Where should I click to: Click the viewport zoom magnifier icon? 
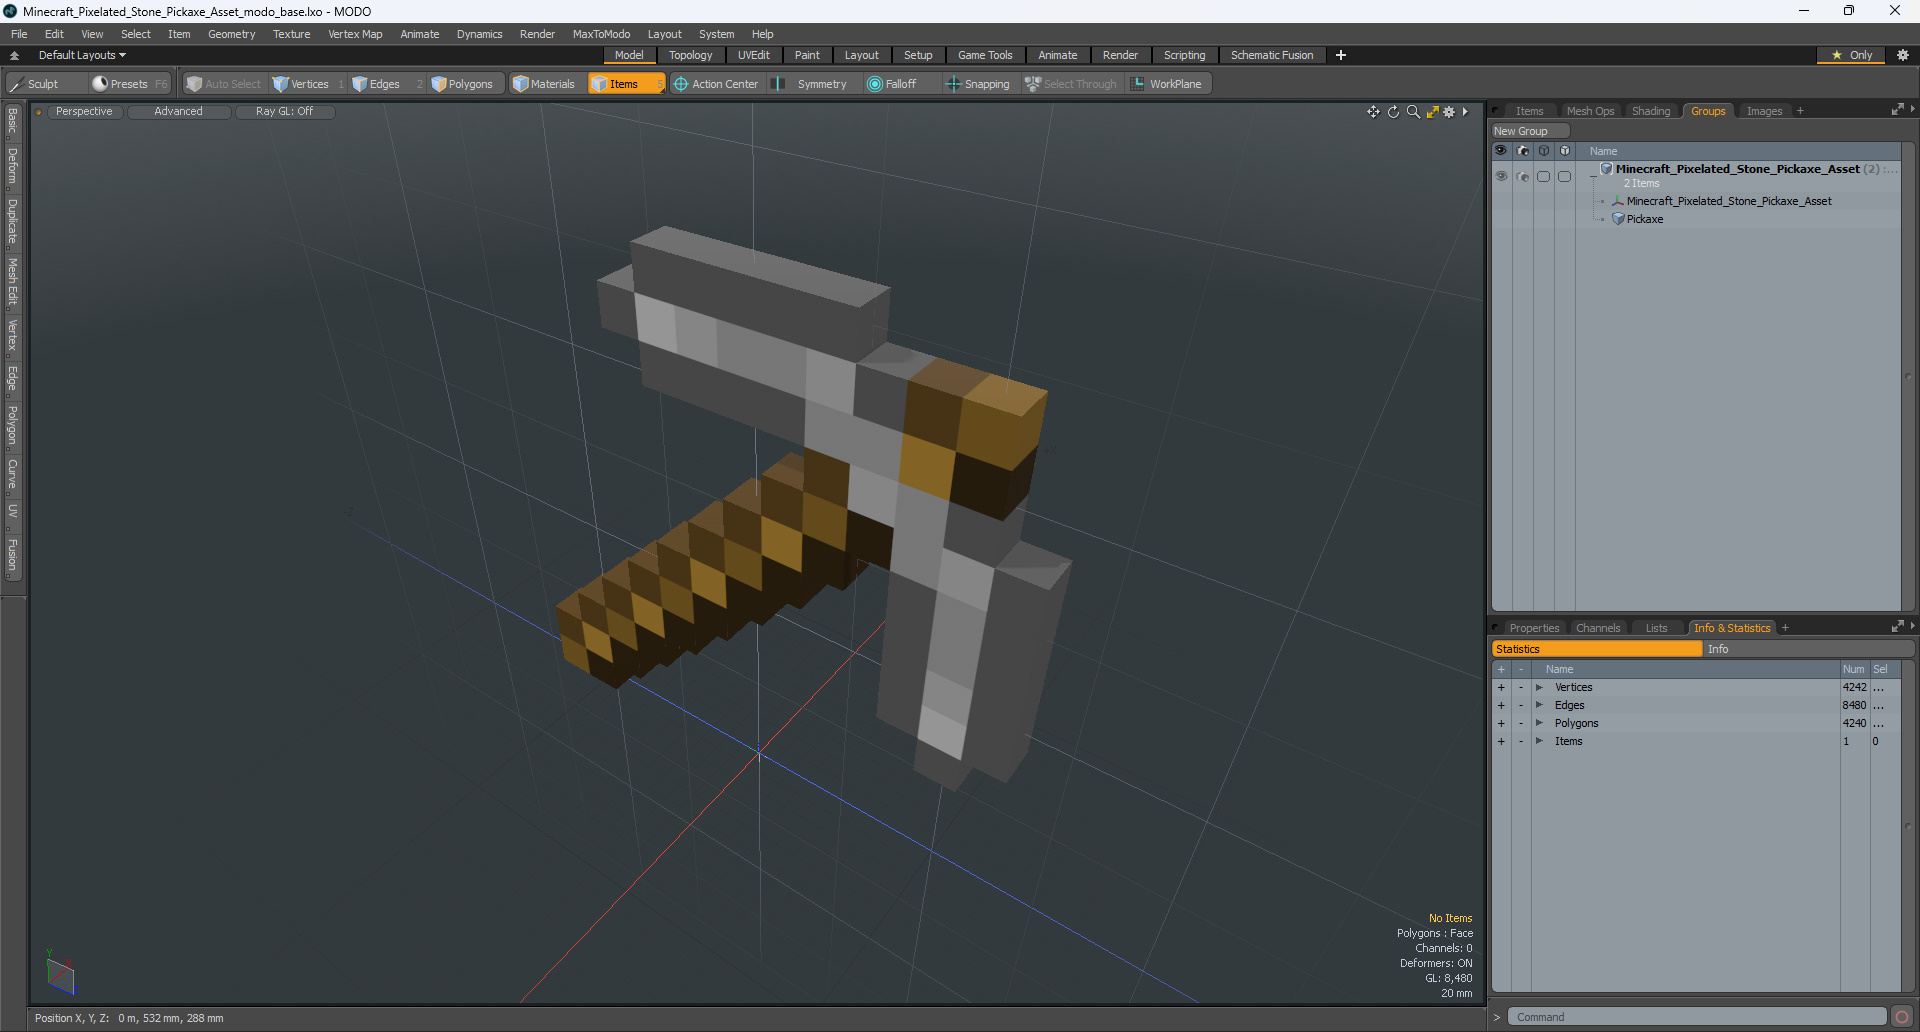(1413, 112)
